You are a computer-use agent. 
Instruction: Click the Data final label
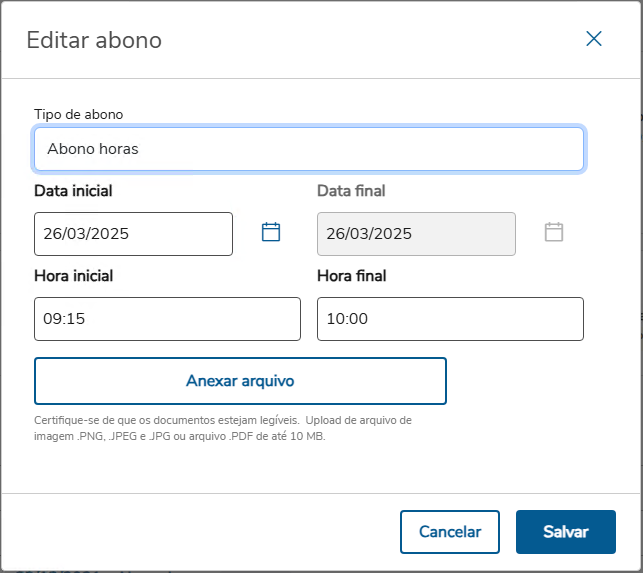(x=351, y=191)
